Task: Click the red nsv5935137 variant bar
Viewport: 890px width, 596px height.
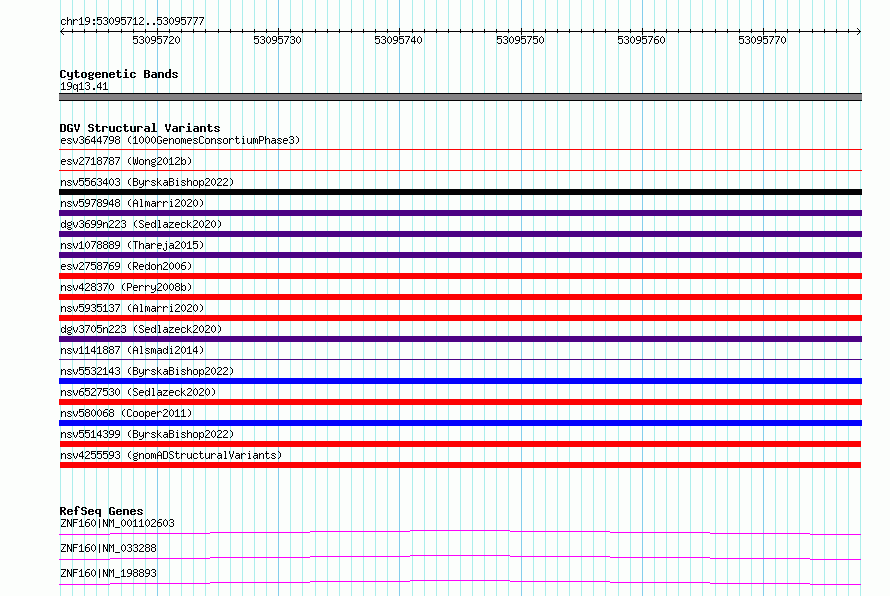Action: (460, 318)
